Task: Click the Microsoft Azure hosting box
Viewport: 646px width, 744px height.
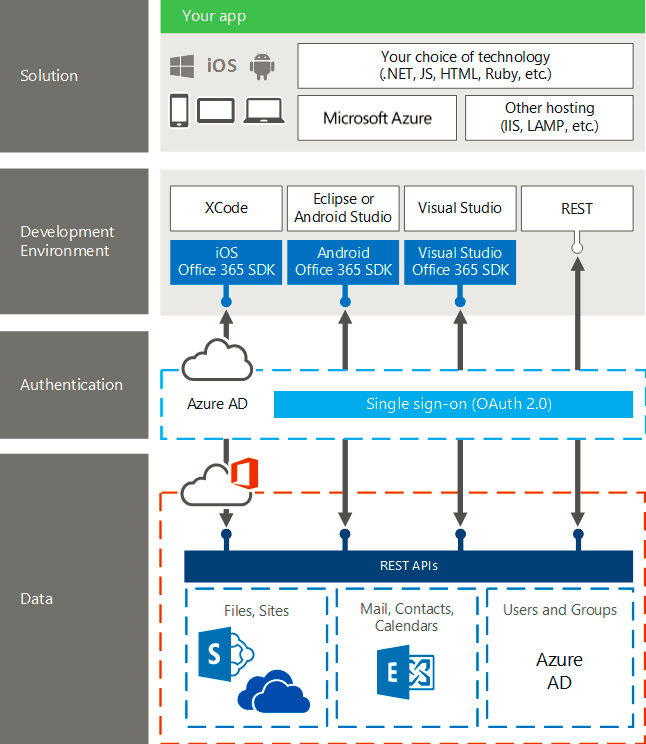Action: click(x=377, y=118)
